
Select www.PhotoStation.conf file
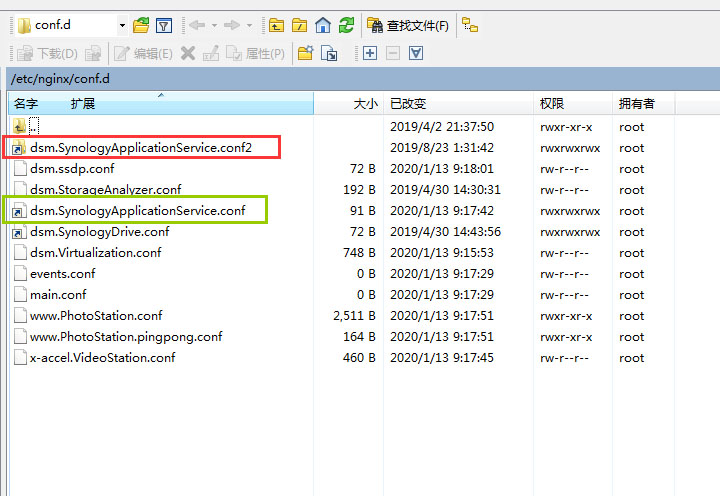coord(96,316)
